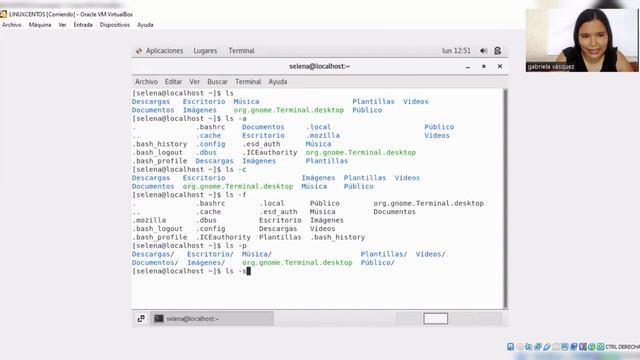Image resolution: width=640 pixels, height=360 pixels.
Task: Click the show-desktop icon in bottom panel
Action: click(x=141, y=318)
